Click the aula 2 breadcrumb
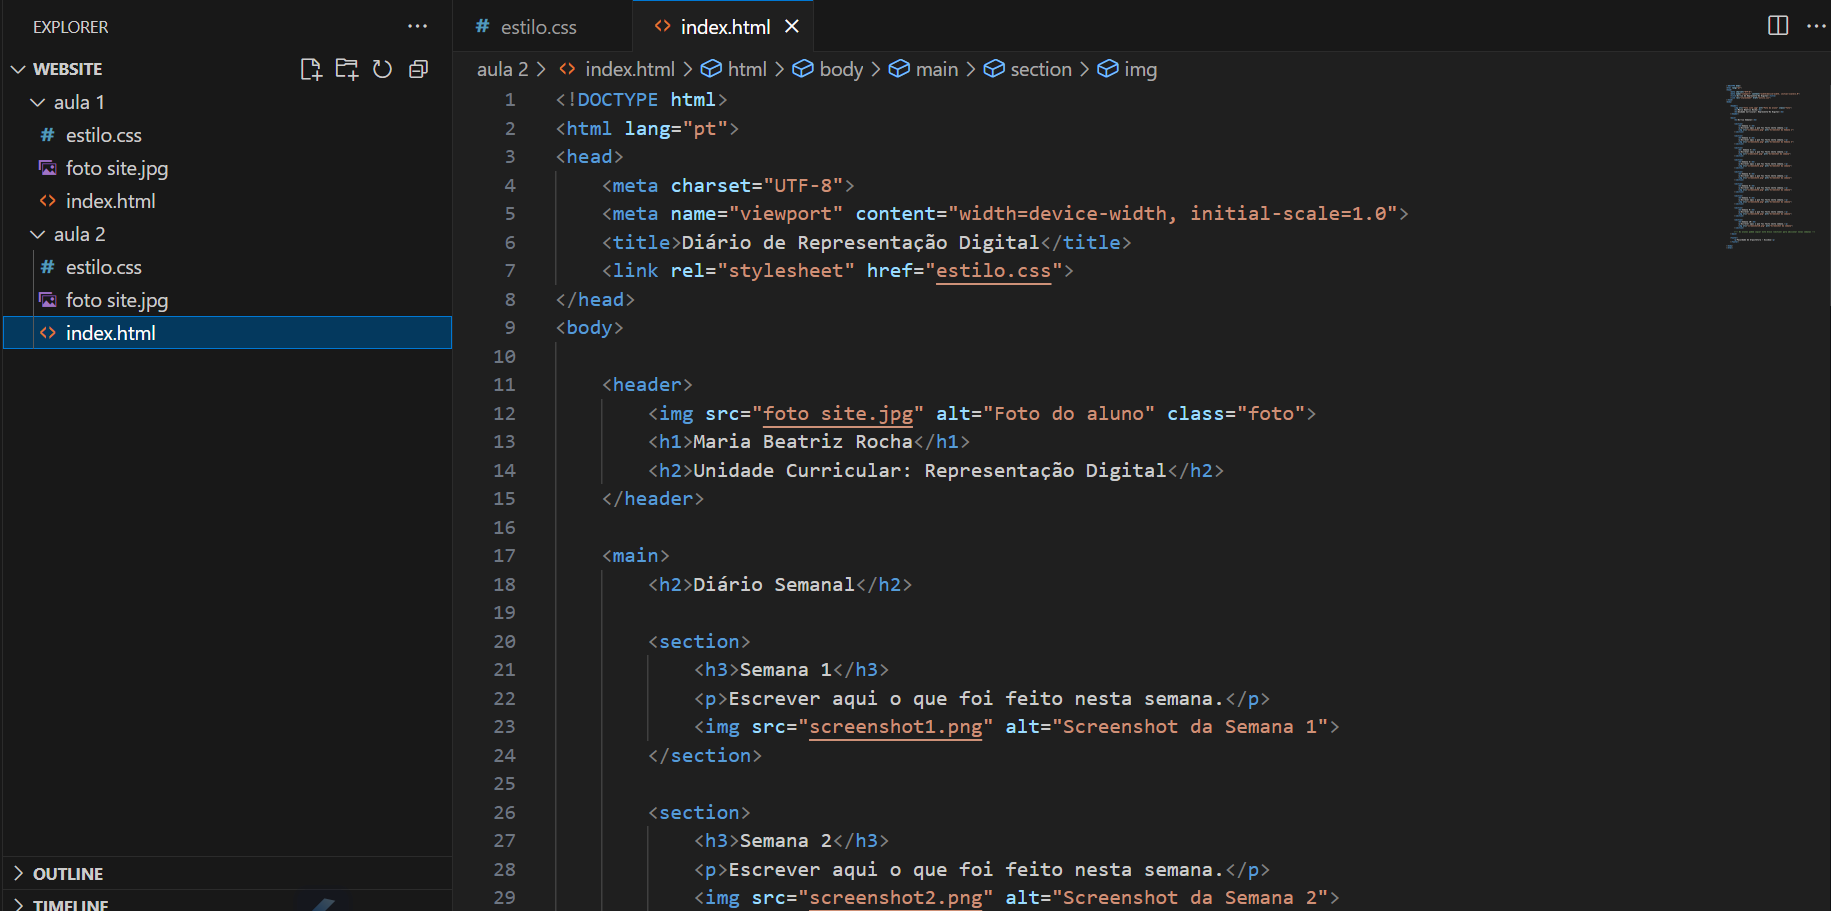 click(502, 69)
